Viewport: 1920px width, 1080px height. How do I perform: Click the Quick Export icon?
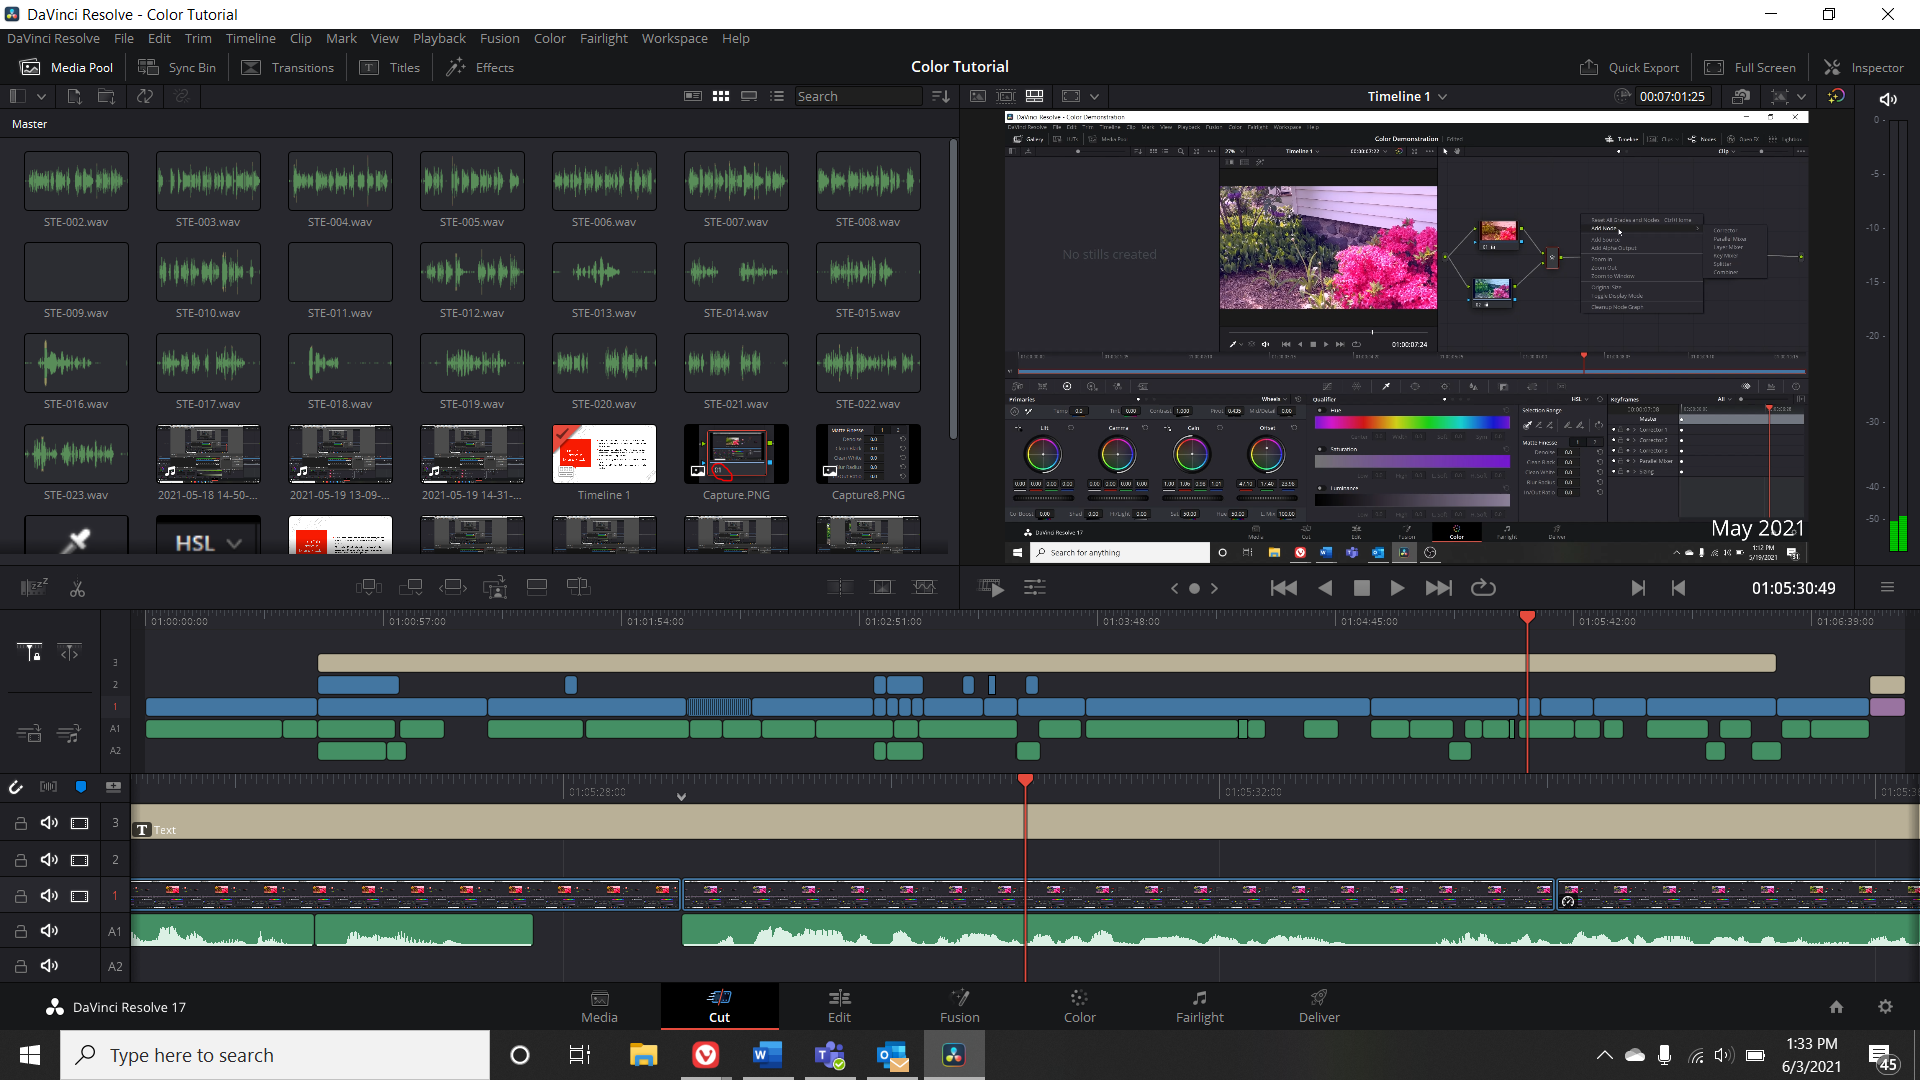tap(1588, 66)
